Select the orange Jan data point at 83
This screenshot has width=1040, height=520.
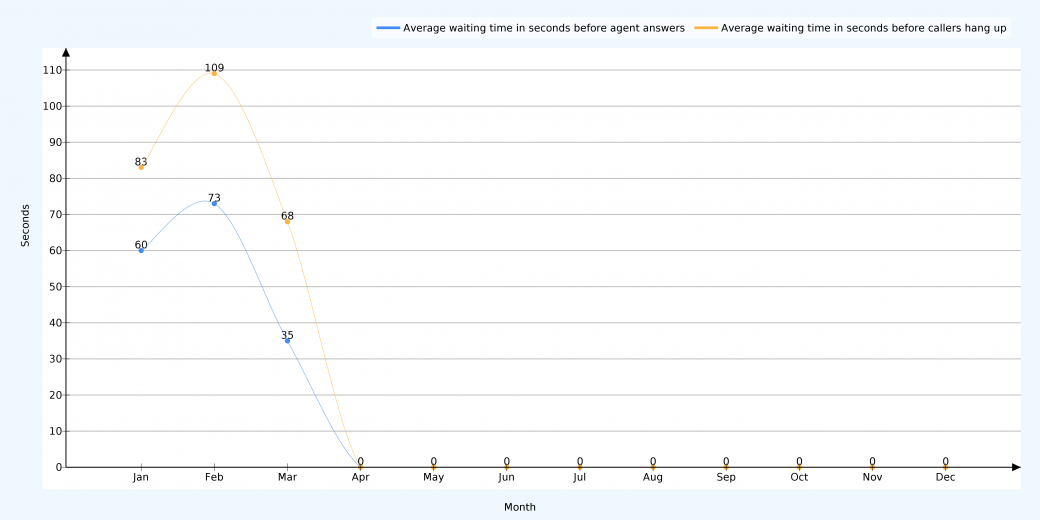(141, 167)
